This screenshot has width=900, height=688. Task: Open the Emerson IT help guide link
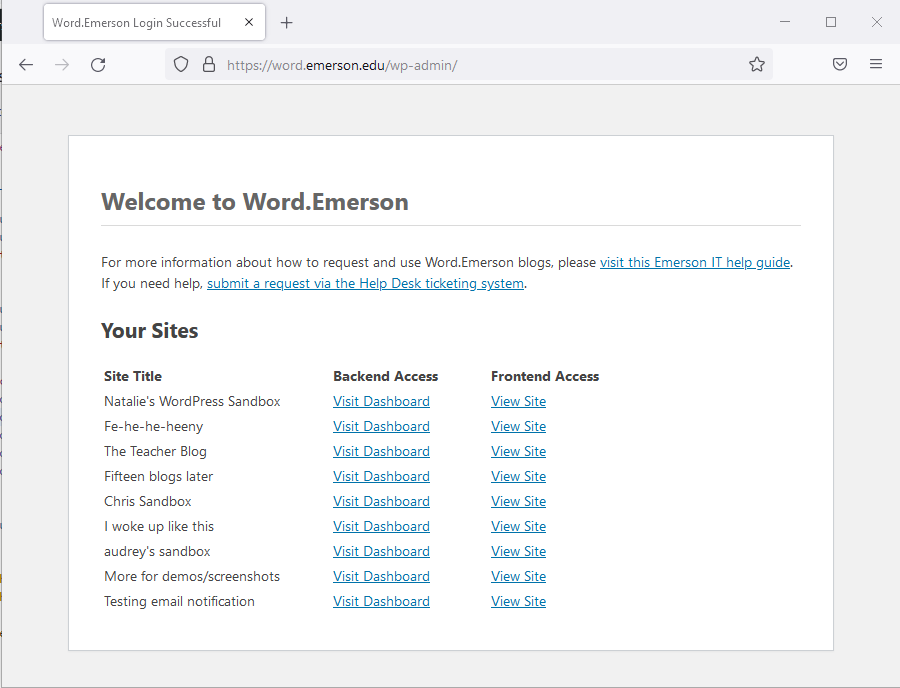(x=695, y=262)
